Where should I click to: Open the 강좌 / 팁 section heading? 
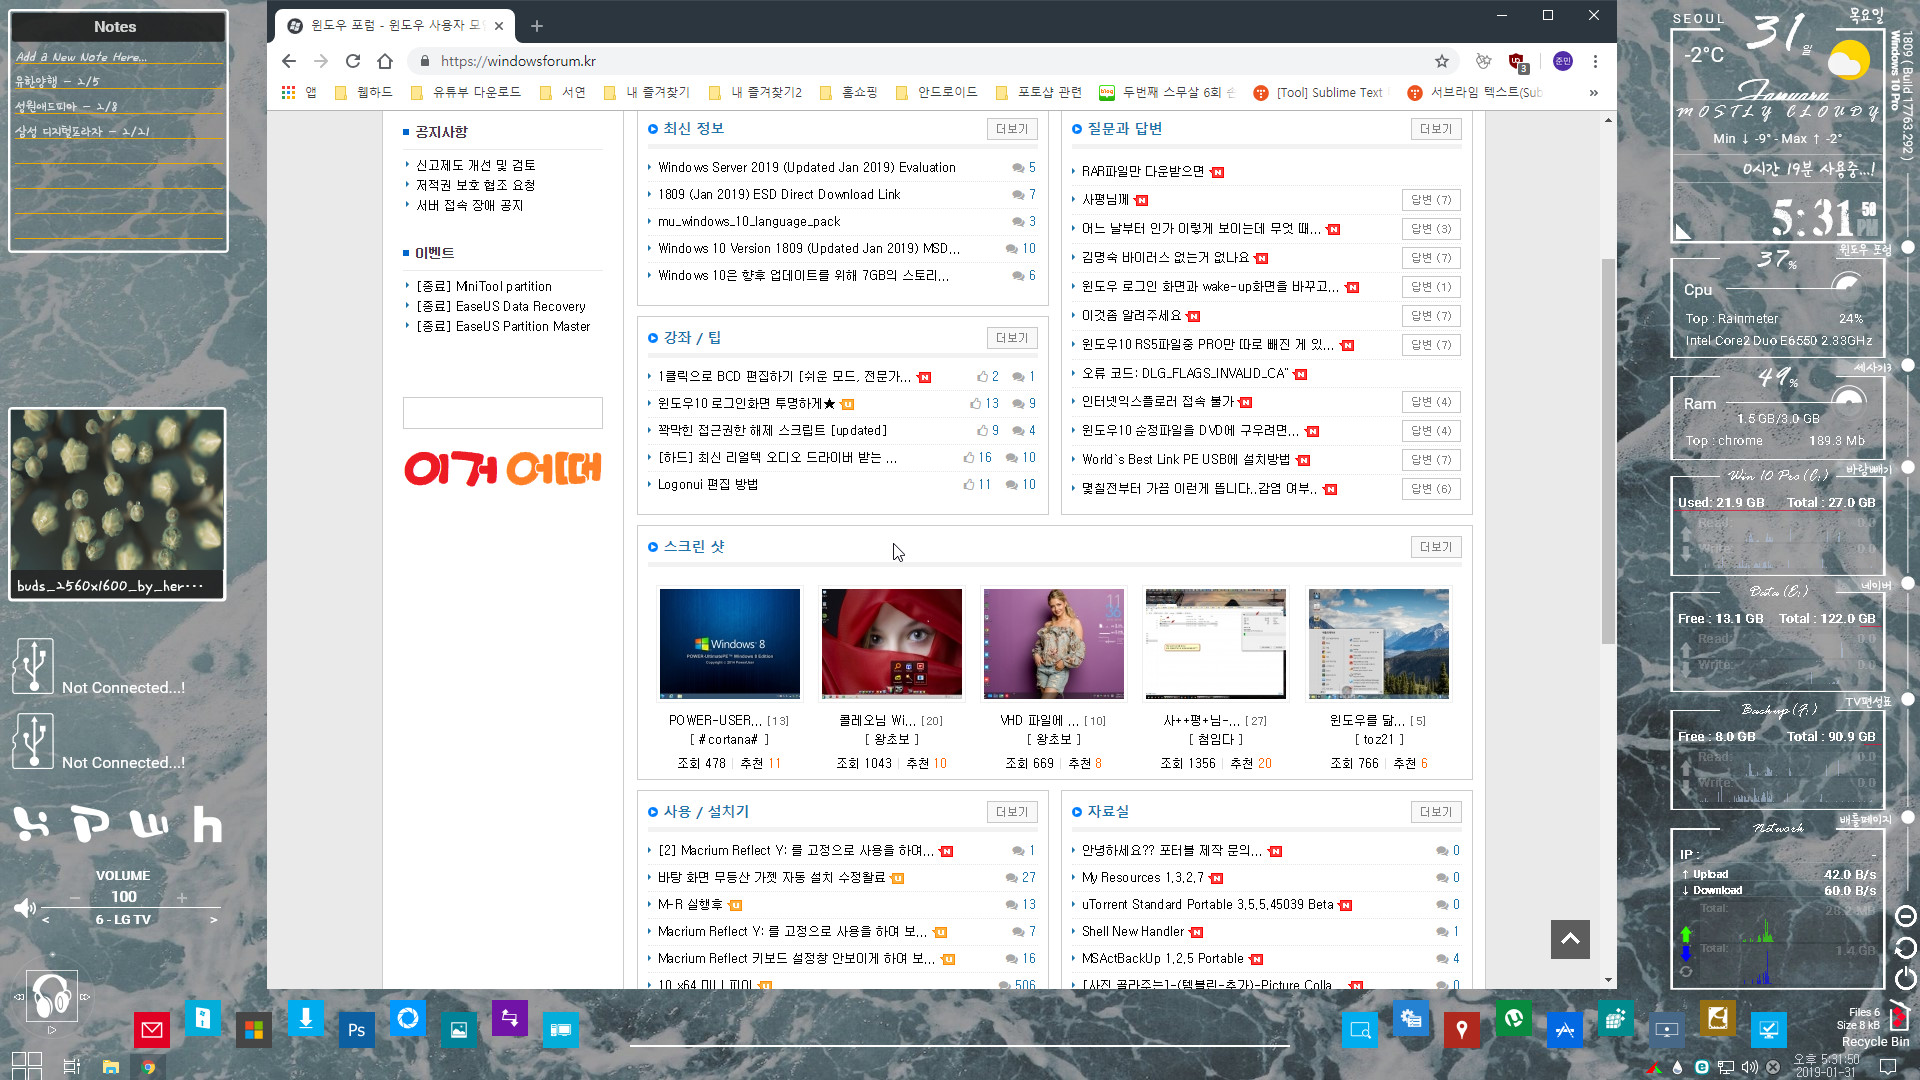point(692,337)
